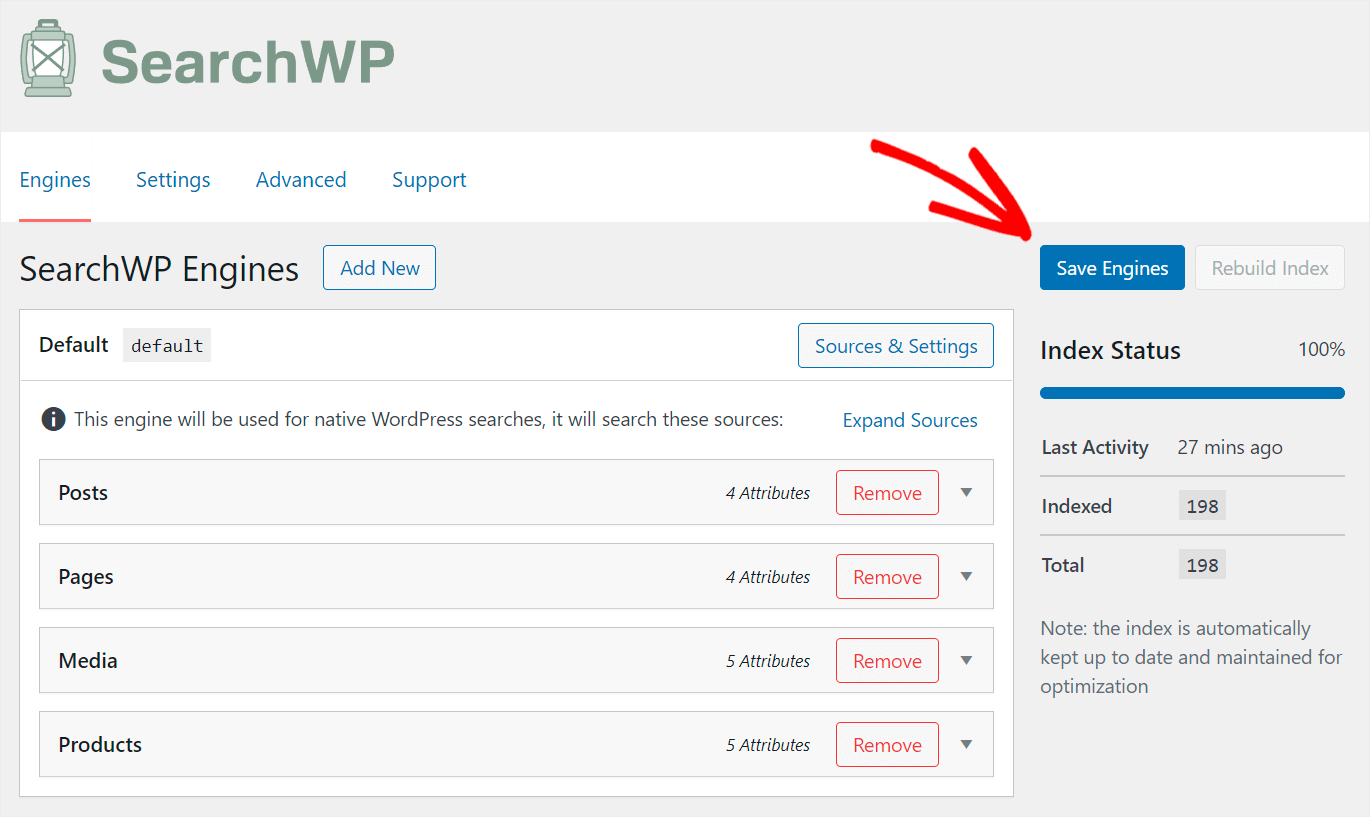Screen dimensions: 1370x817
Task: Open the Engines tab
Action: click(55, 180)
